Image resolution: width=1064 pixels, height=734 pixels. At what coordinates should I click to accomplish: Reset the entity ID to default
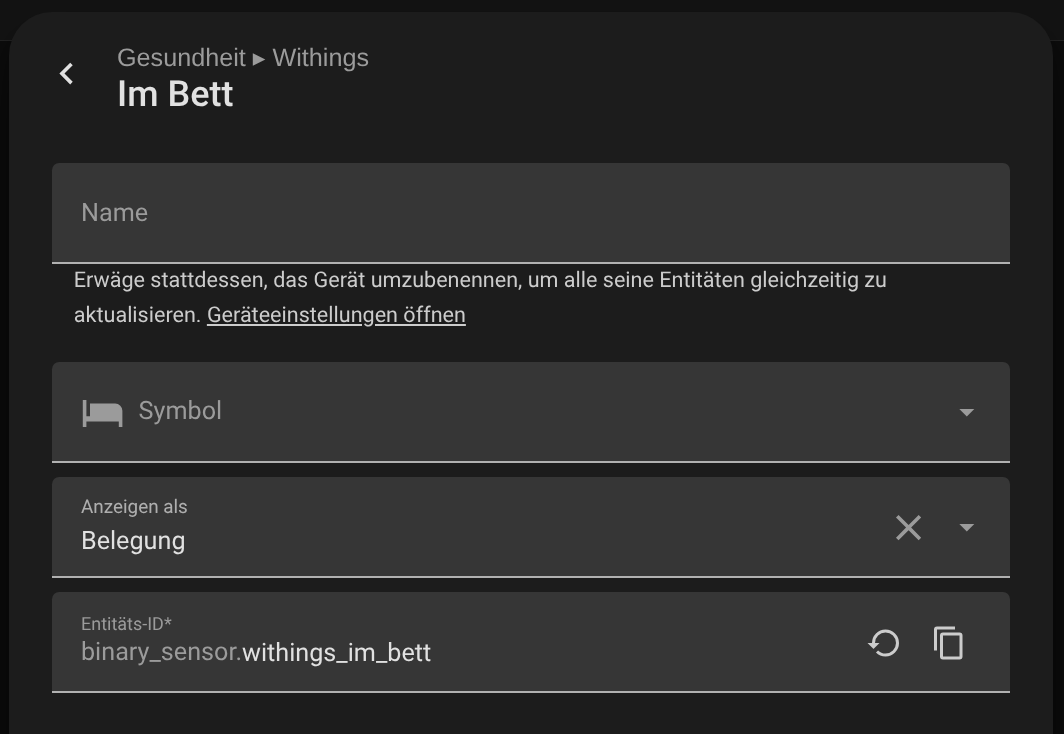(x=884, y=642)
